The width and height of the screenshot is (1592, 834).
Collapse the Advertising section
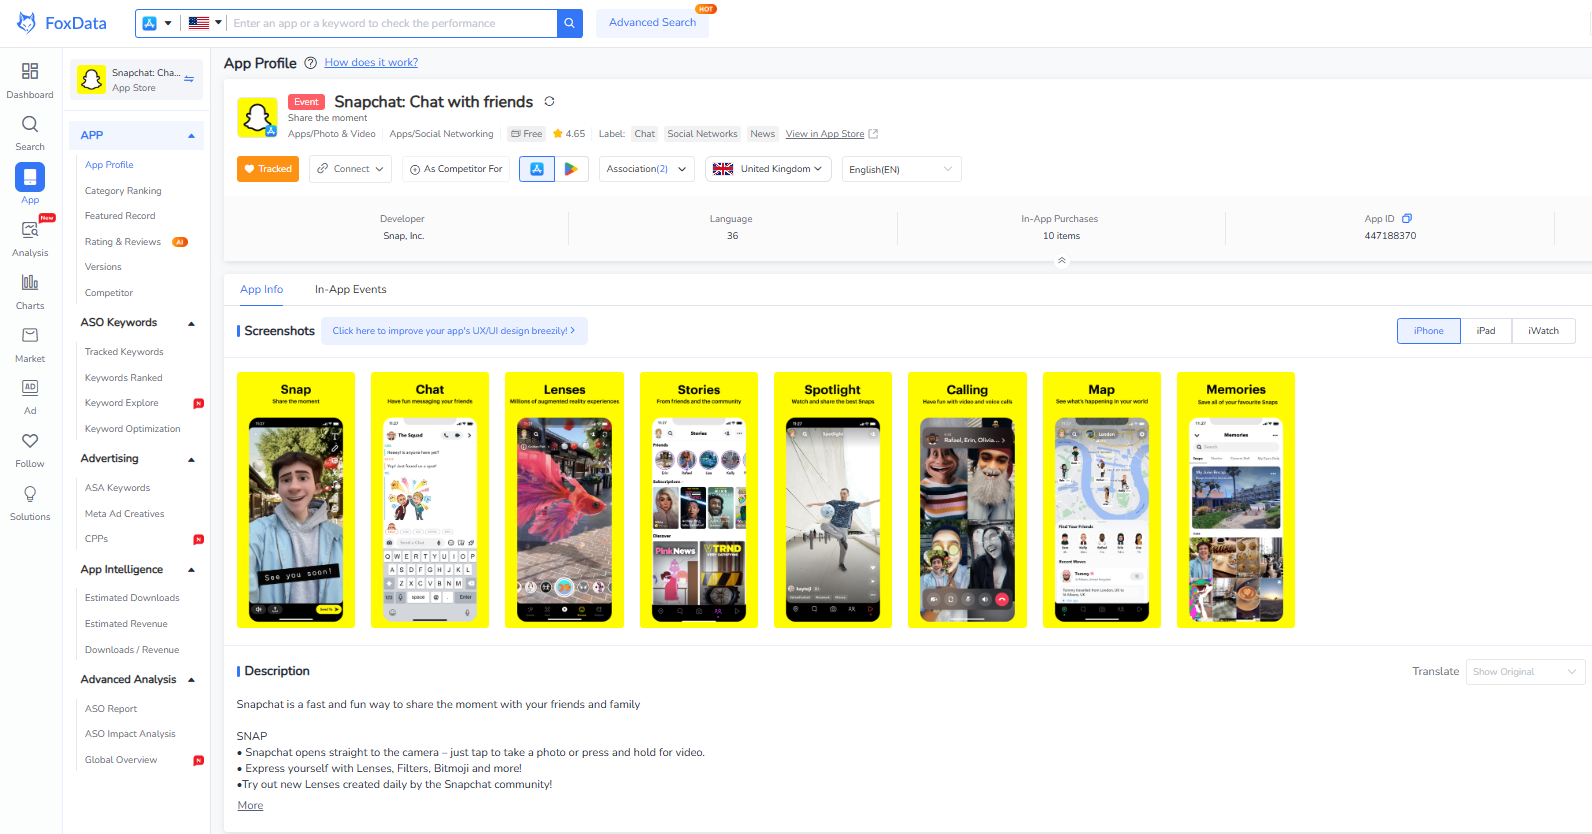[192, 460]
